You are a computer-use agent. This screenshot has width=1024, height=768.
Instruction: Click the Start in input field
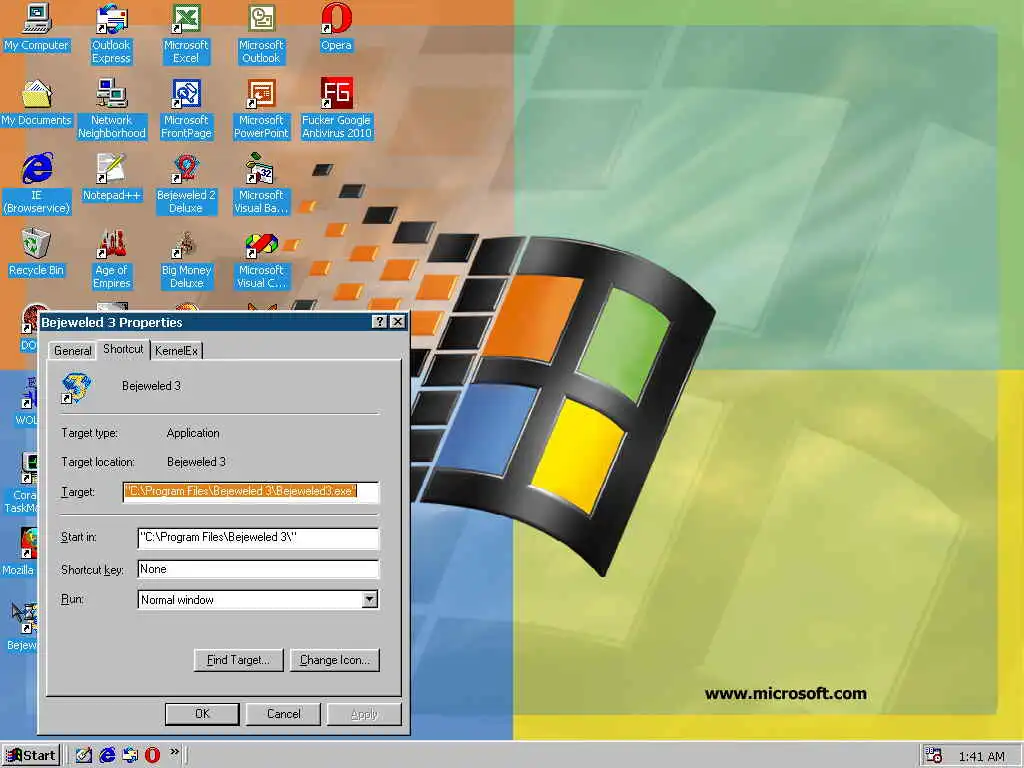pyautogui.click(x=258, y=537)
